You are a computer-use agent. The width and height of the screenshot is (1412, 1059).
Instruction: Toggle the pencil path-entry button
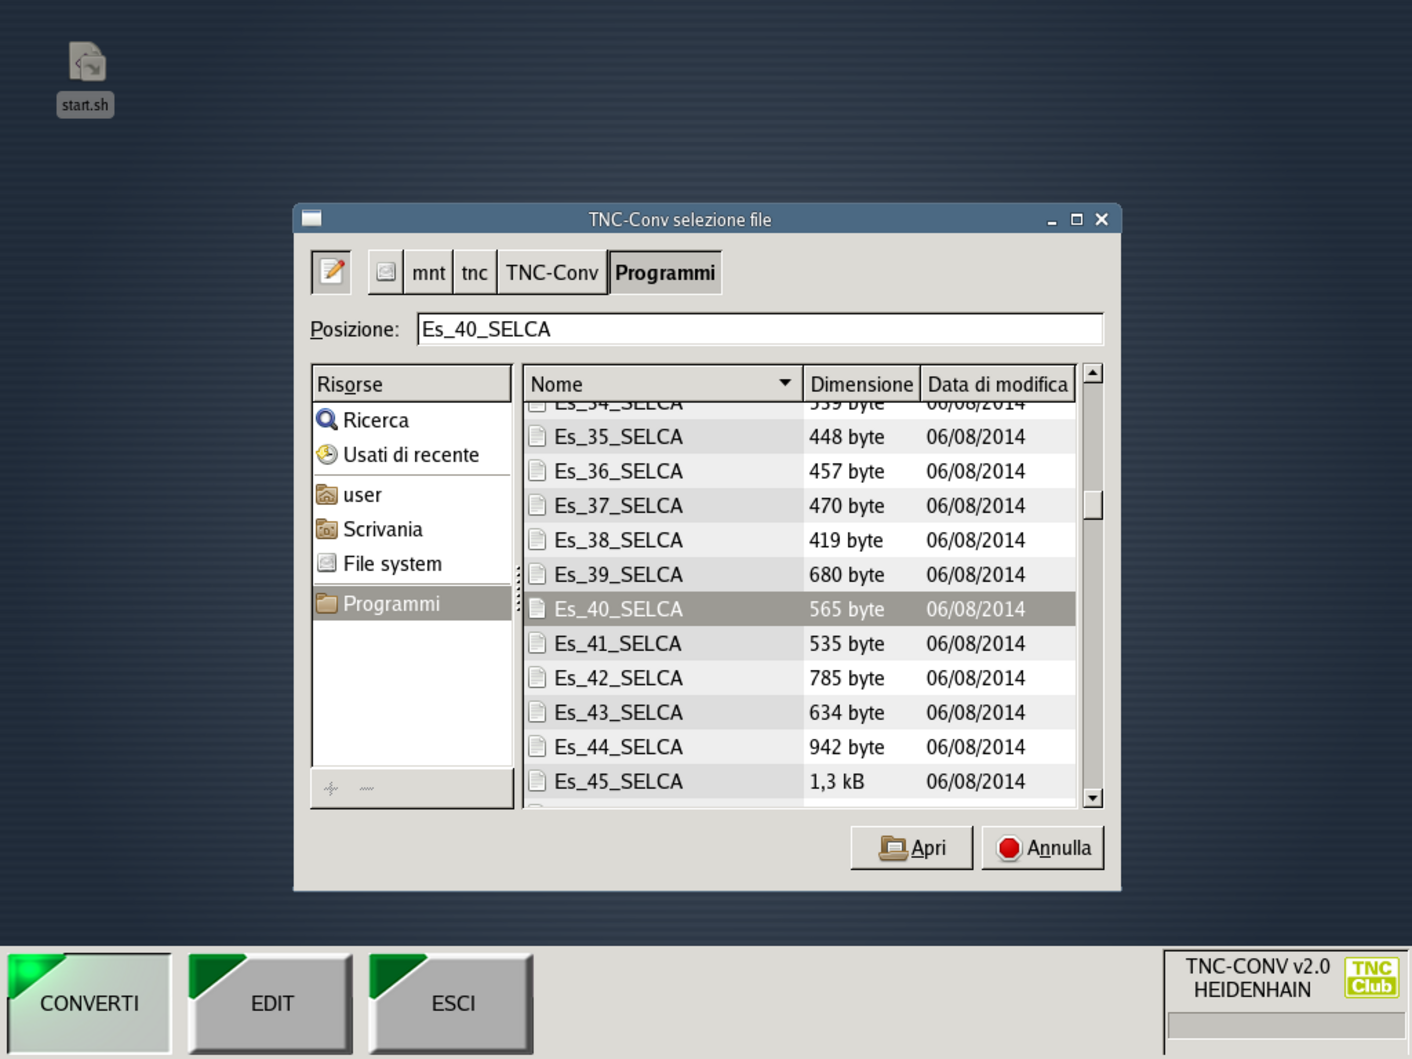tap(331, 272)
